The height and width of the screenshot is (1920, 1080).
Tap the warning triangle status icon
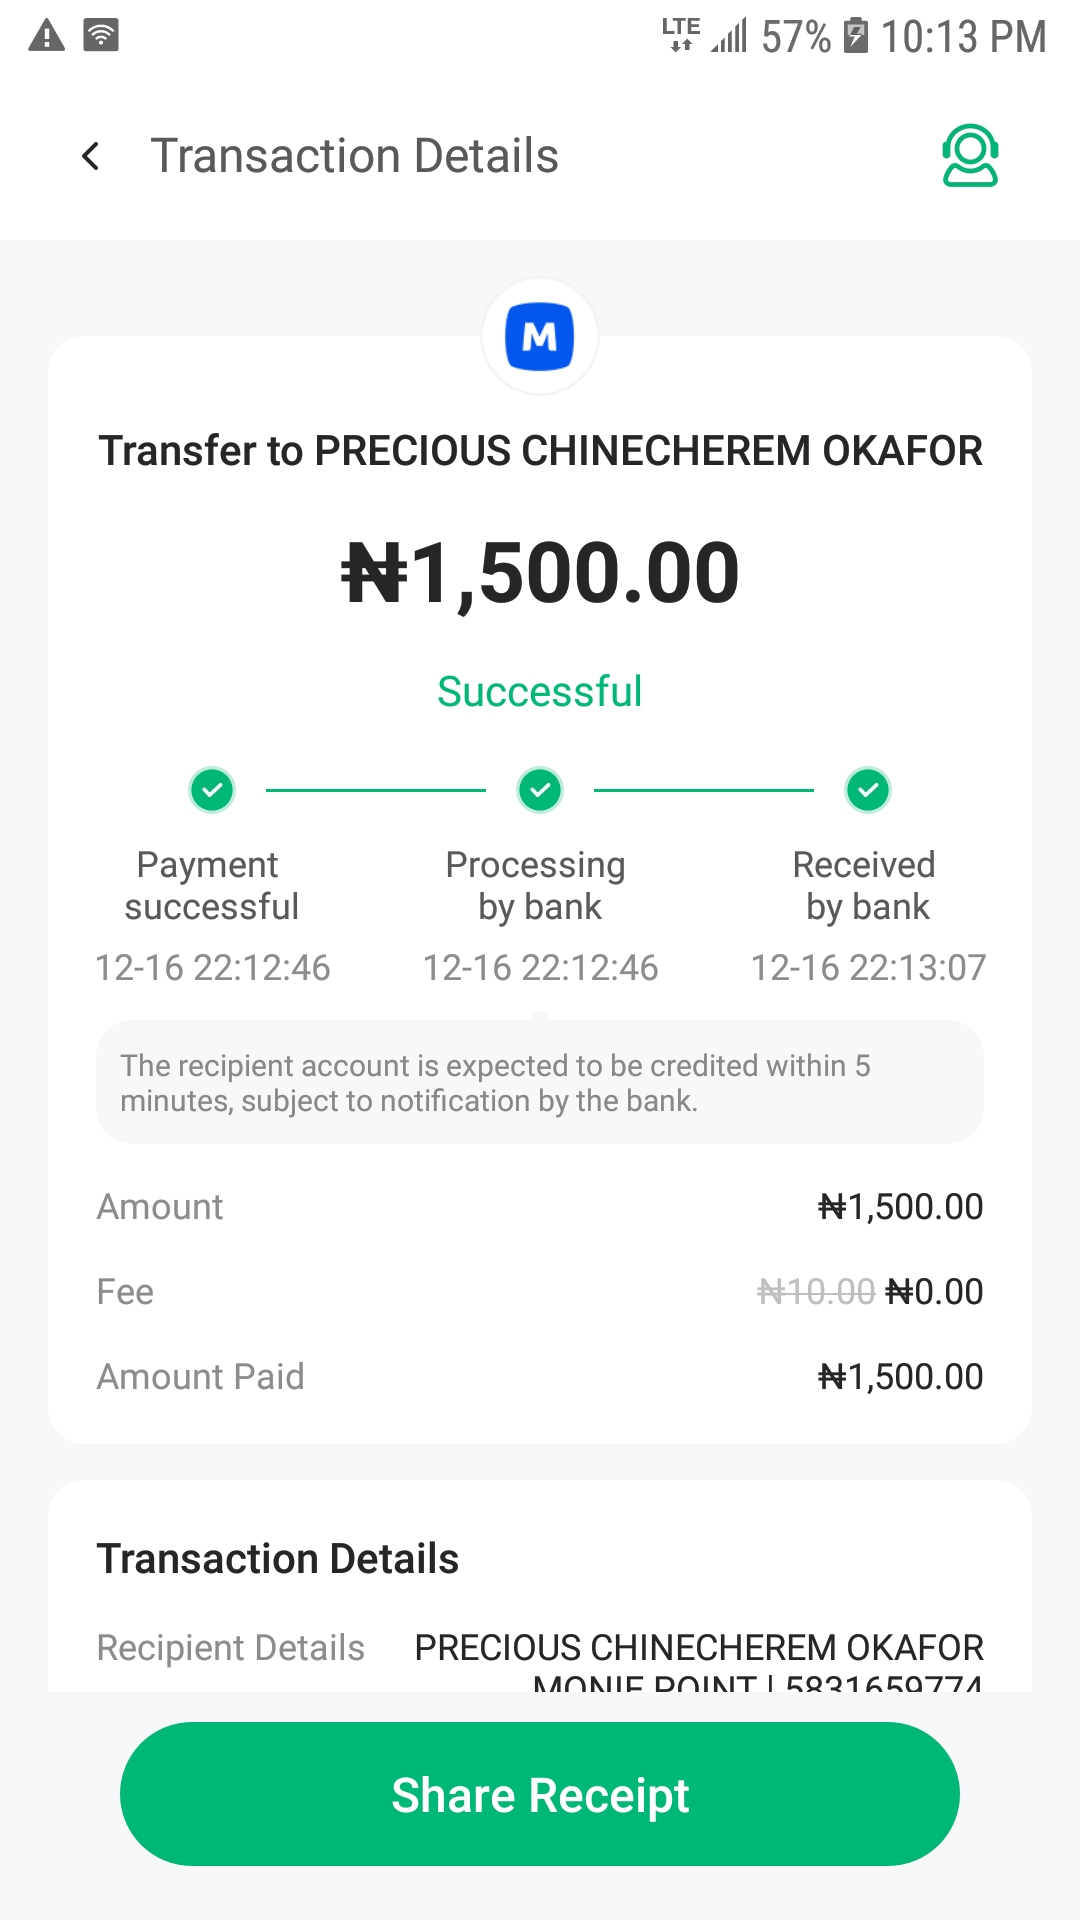coord(46,36)
